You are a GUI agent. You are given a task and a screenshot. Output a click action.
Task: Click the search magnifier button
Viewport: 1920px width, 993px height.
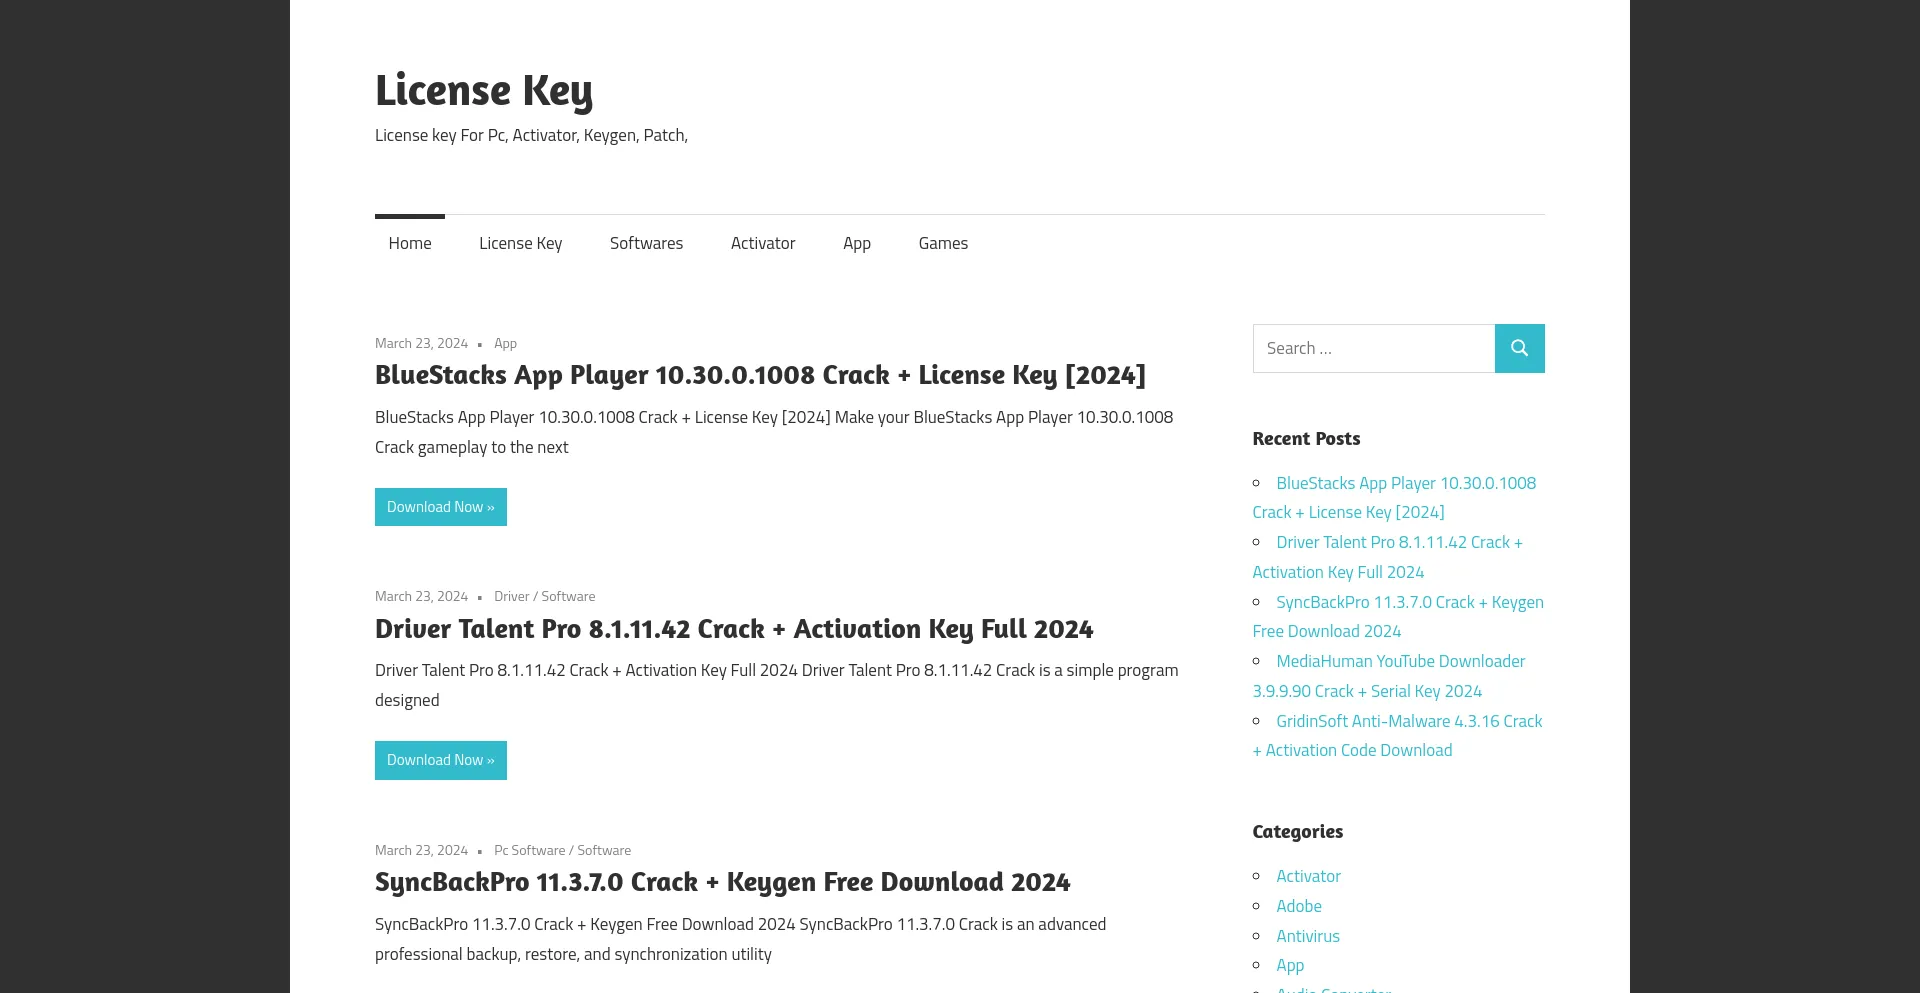tap(1519, 348)
